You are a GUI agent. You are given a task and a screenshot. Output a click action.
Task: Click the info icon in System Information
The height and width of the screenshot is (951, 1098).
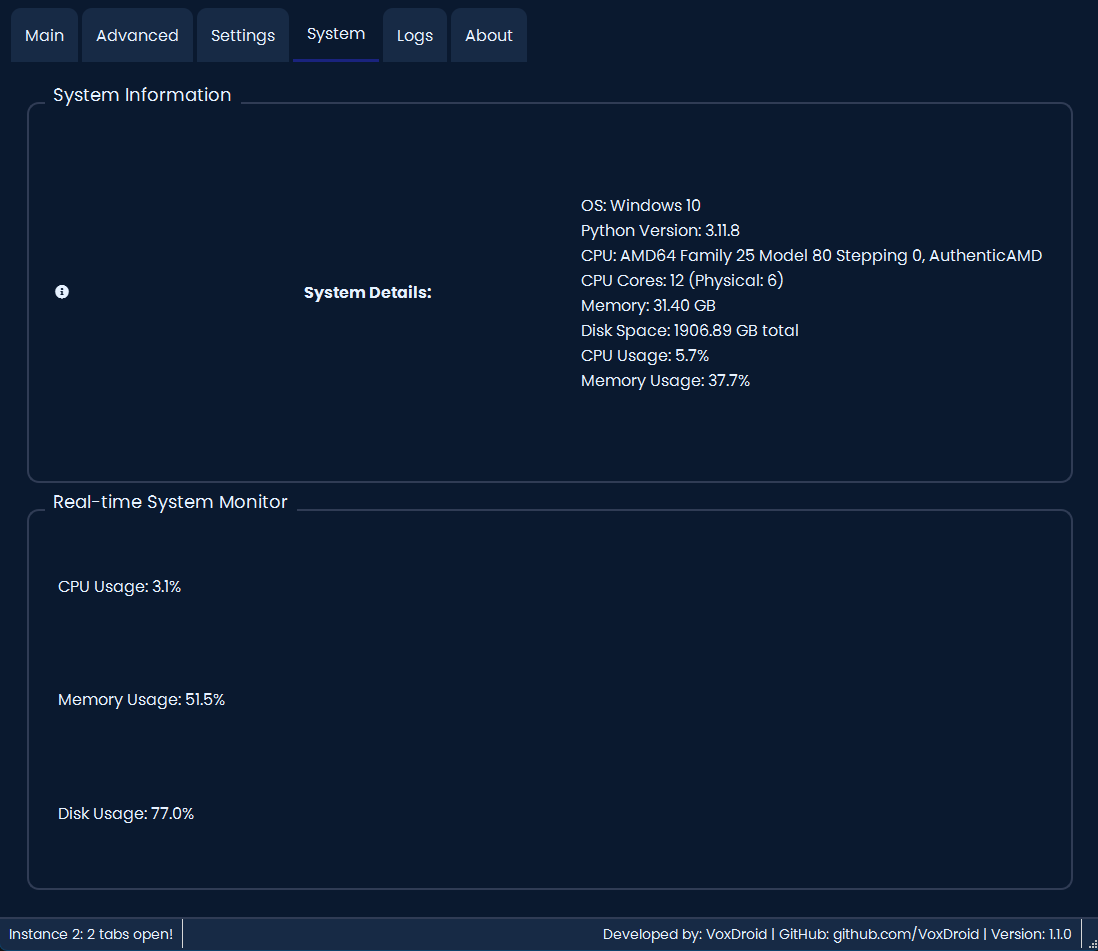[62, 291]
